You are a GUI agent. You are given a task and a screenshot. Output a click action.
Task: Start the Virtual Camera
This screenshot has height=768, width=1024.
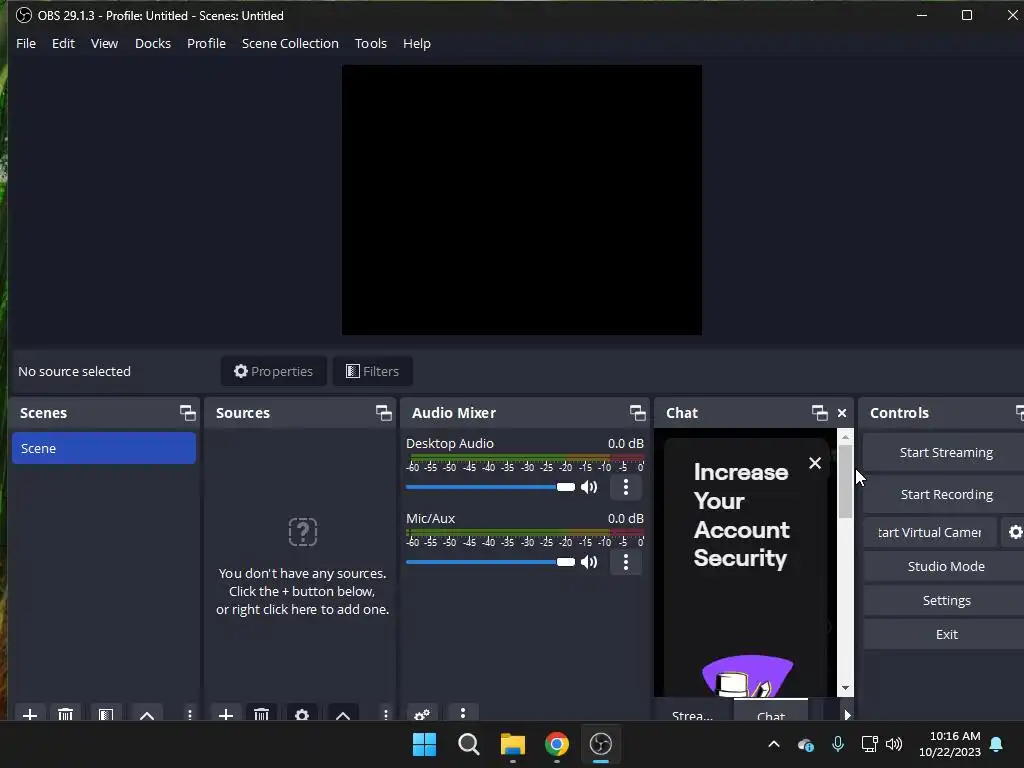point(930,532)
